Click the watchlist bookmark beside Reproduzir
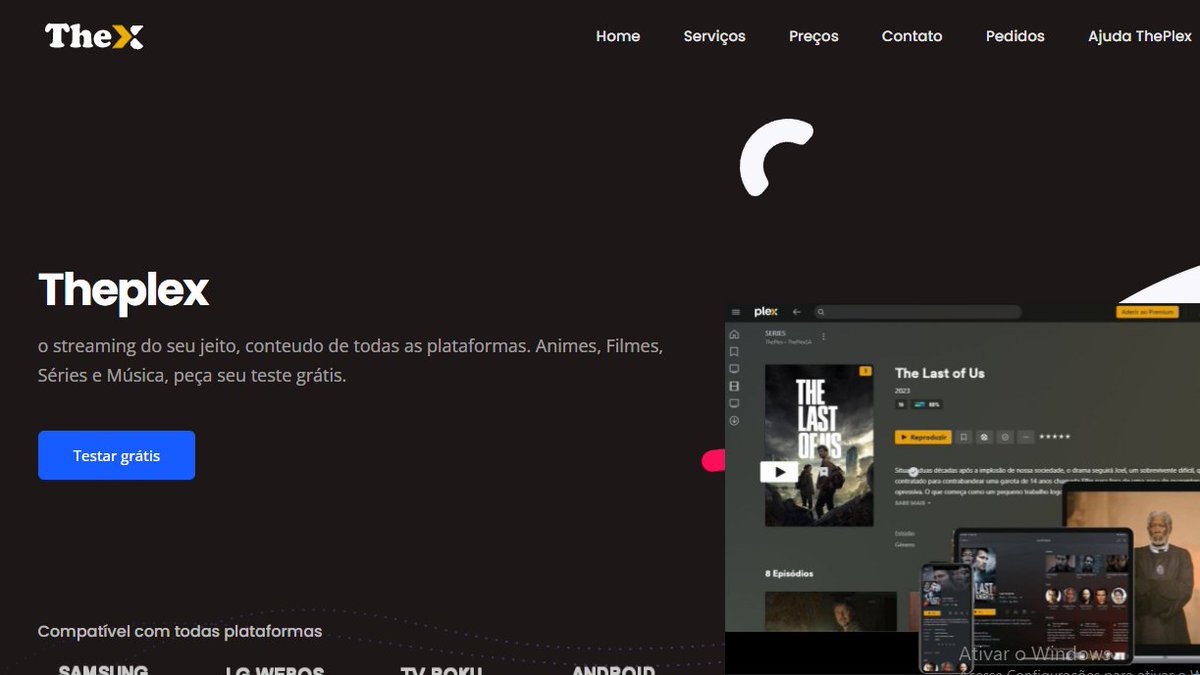The width and height of the screenshot is (1200, 675). click(x=964, y=437)
